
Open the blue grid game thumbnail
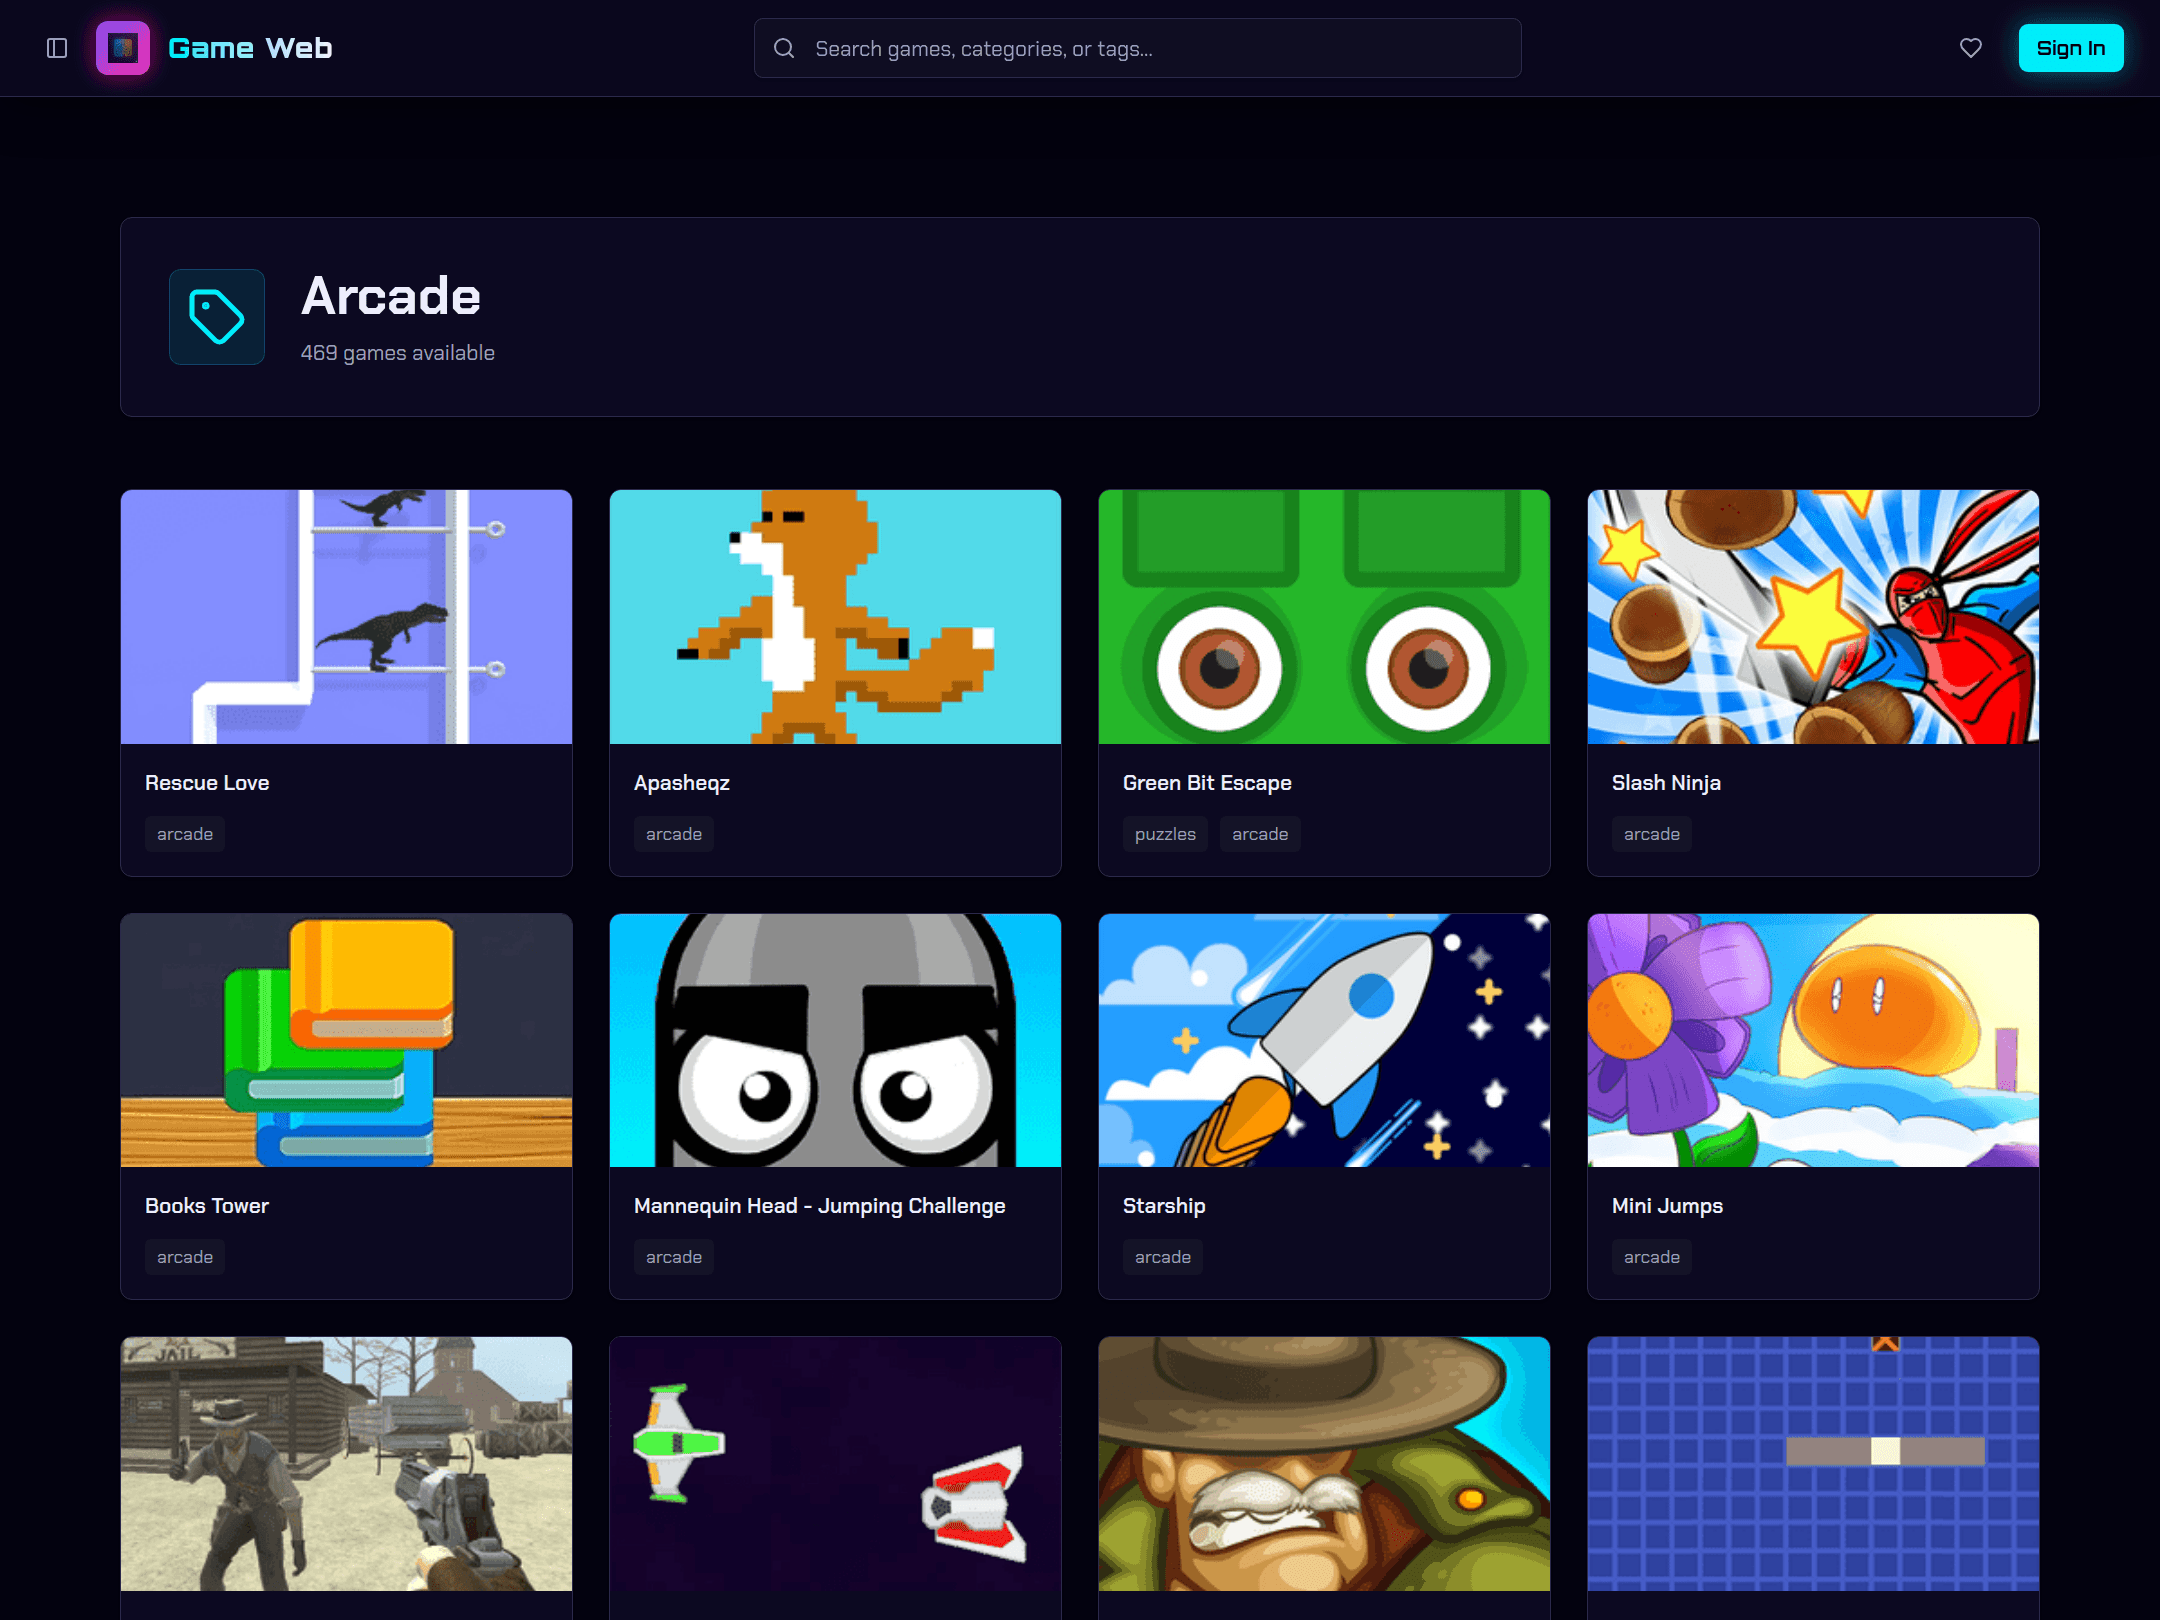[x=1813, y=1464]
